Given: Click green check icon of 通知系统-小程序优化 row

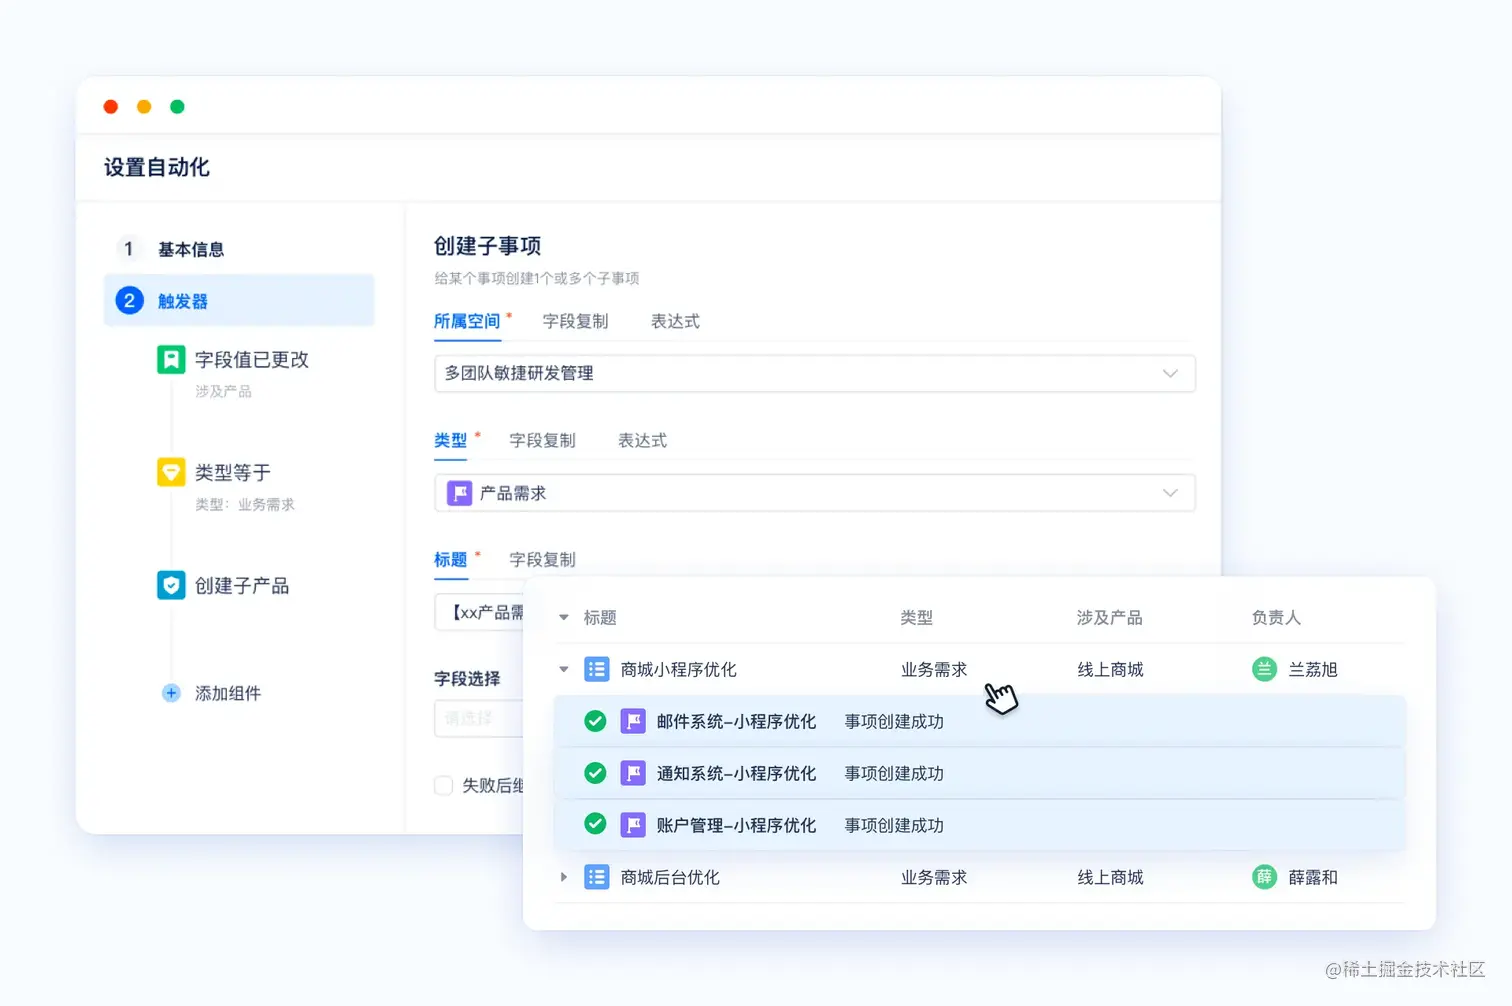Looking at the screenshot, I should coord(595,773).
